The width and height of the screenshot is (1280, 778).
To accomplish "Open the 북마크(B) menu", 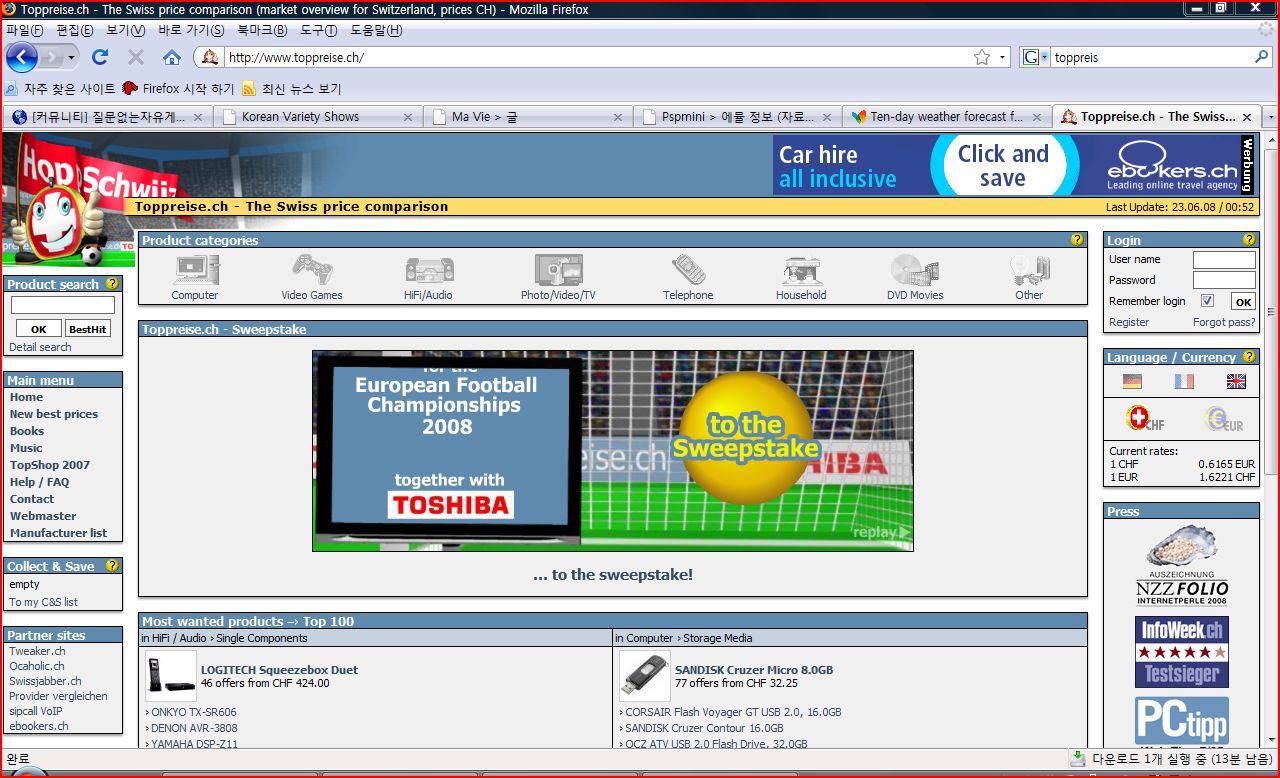I will (262, 30).
